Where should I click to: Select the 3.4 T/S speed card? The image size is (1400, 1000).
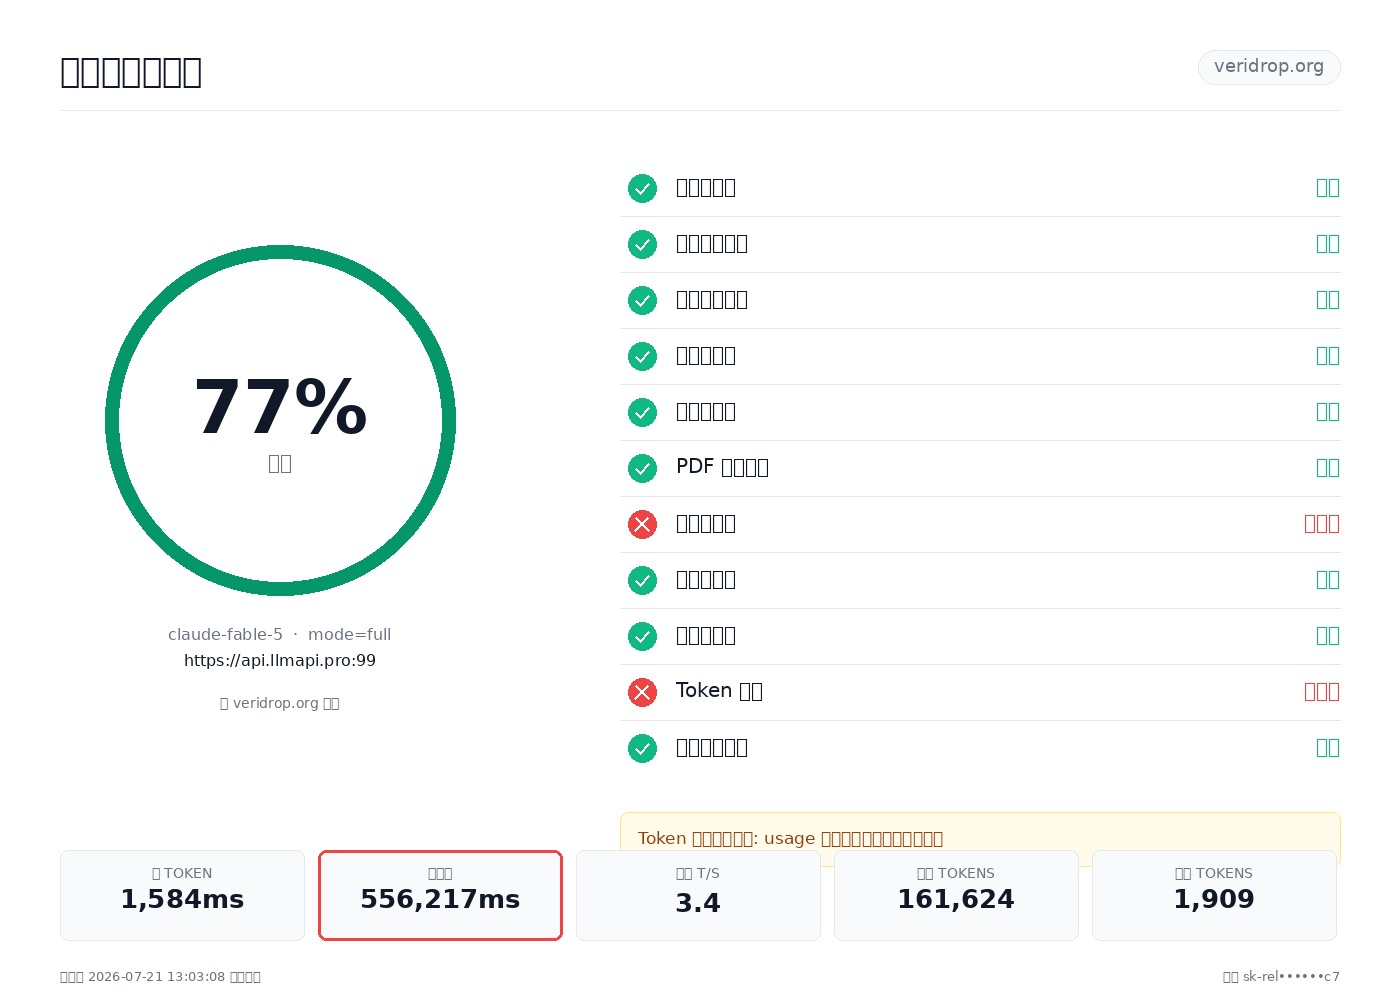pyautogui.click(x=698, y=895)
